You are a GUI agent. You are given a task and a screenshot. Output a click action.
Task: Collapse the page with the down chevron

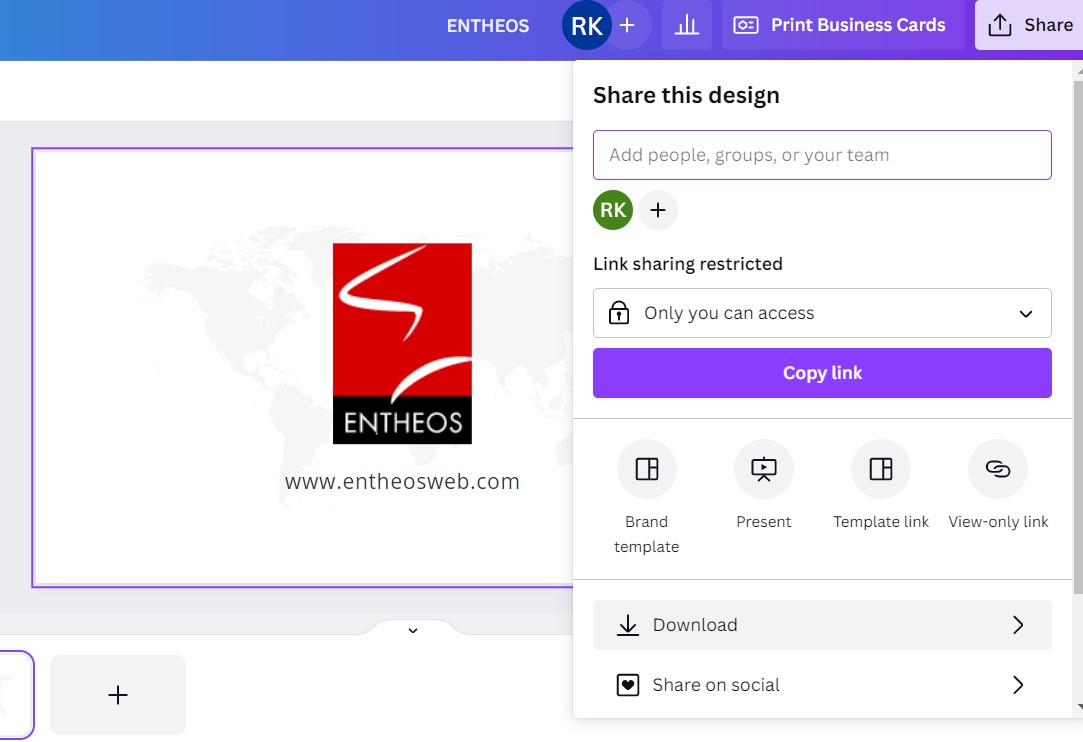point(412,630)
